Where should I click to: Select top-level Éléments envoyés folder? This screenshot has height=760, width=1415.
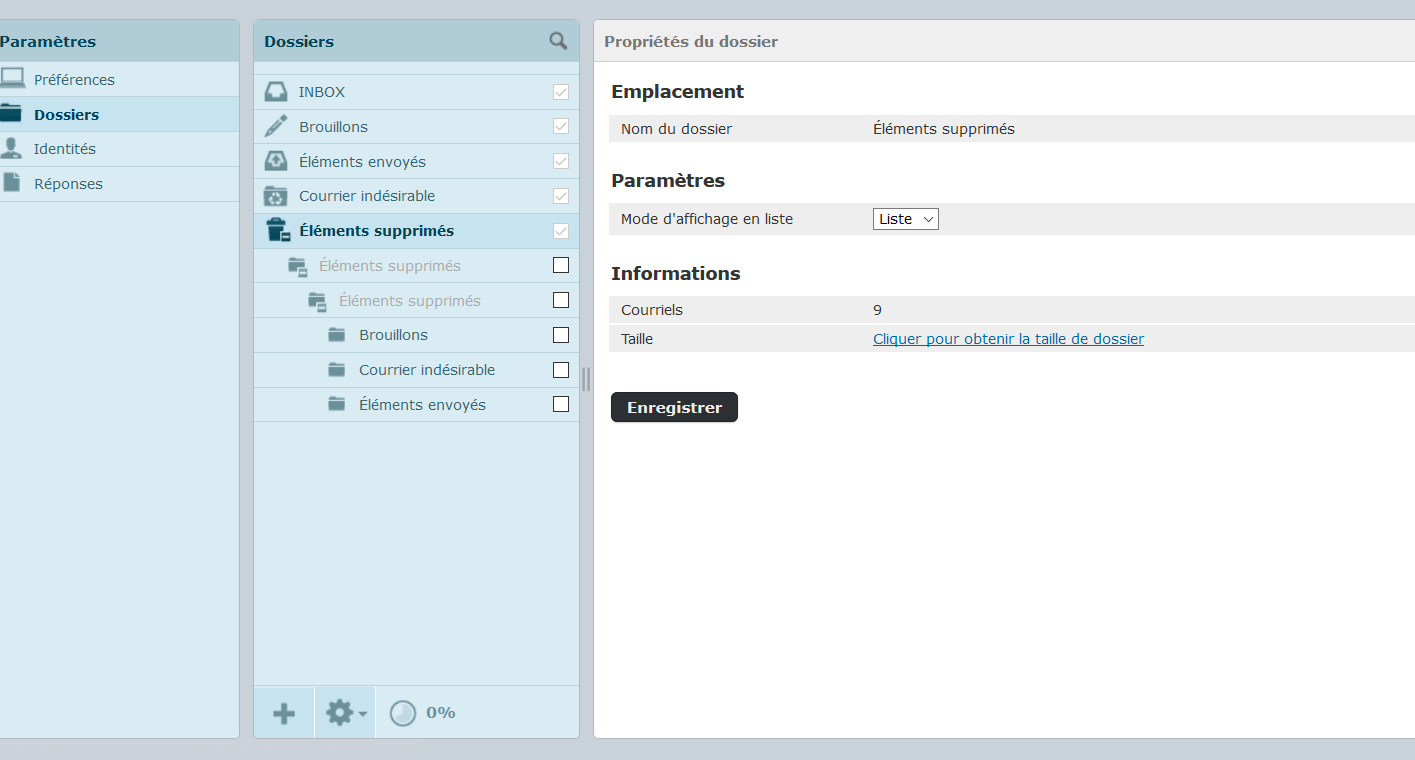coord(416,161)
